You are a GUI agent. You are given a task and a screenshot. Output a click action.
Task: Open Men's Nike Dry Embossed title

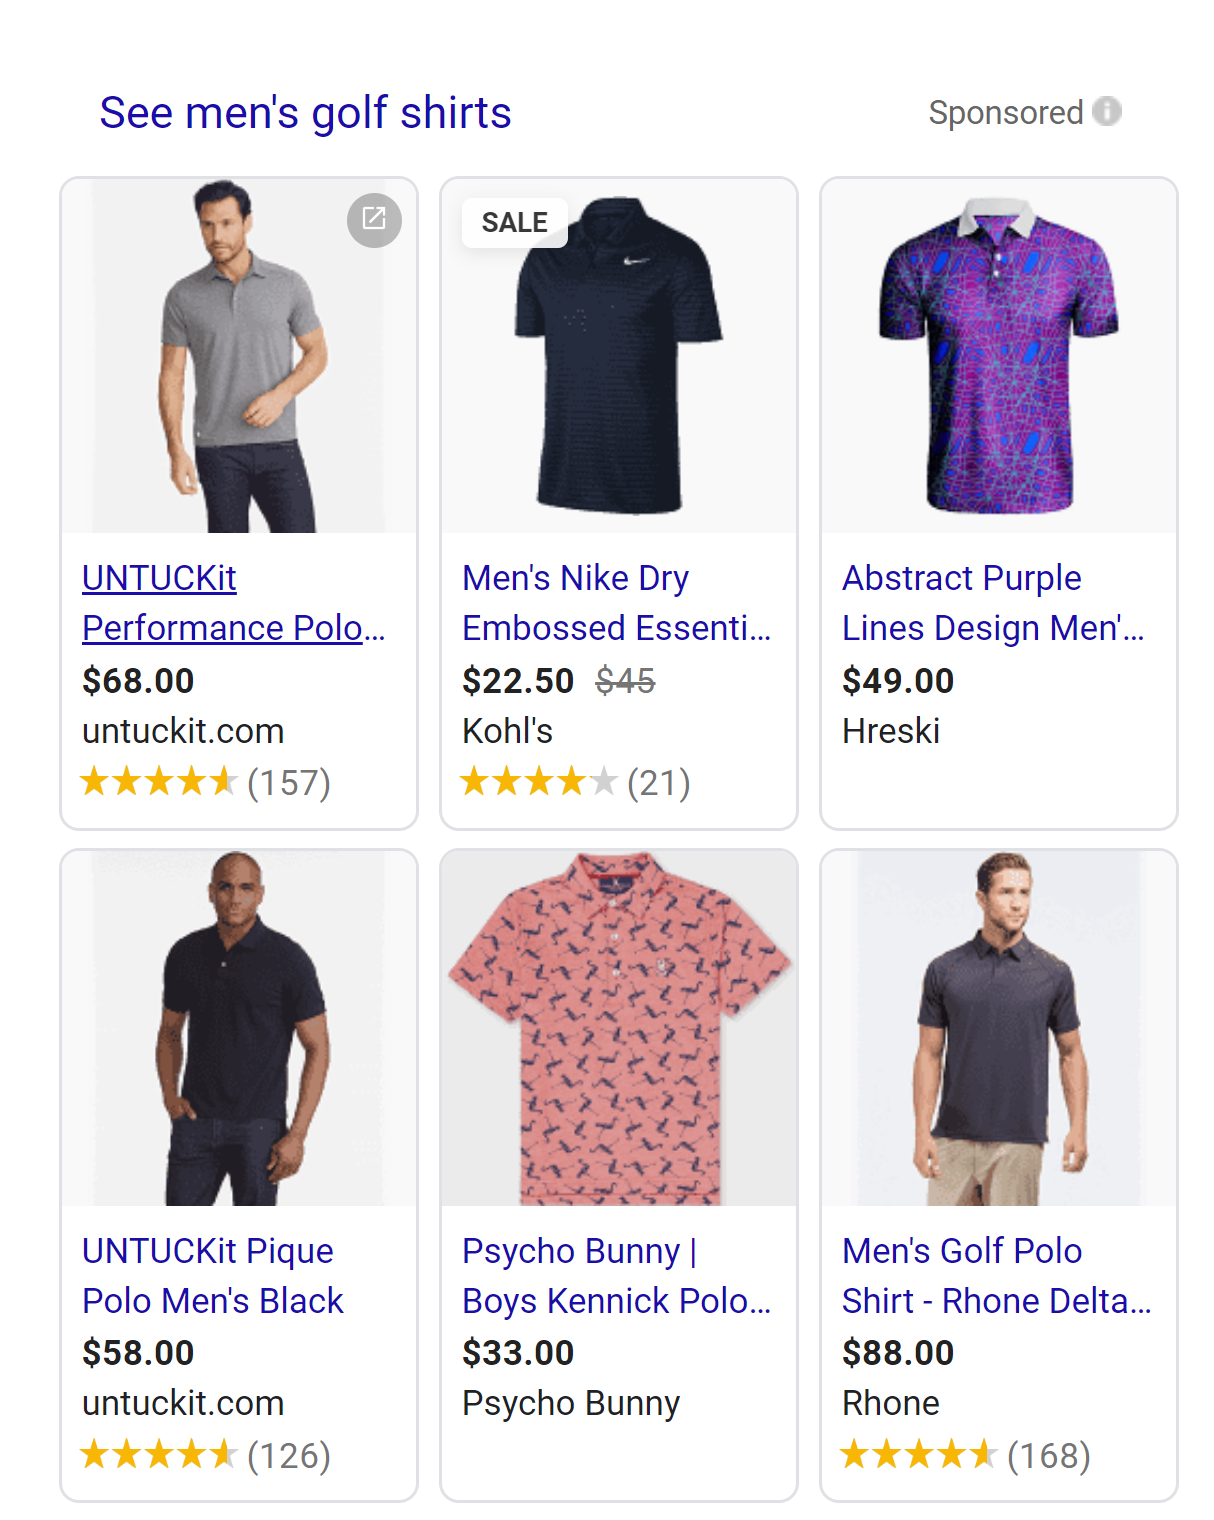(x=615, y=603)
